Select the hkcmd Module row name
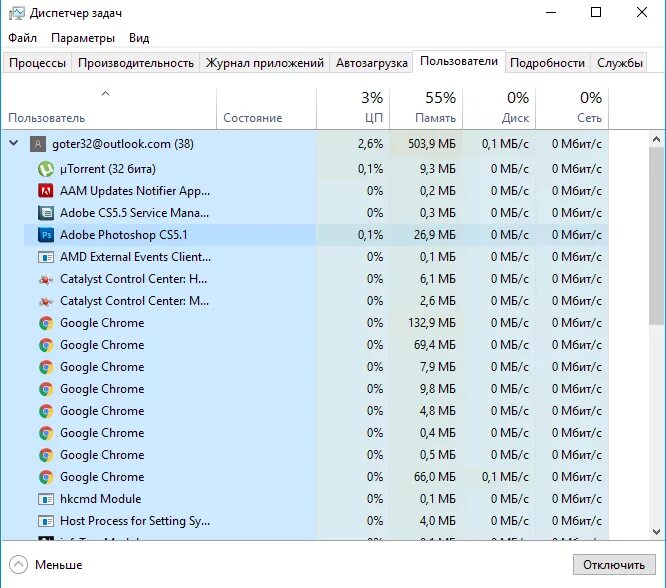666x588 pixels. pos(101,499)
